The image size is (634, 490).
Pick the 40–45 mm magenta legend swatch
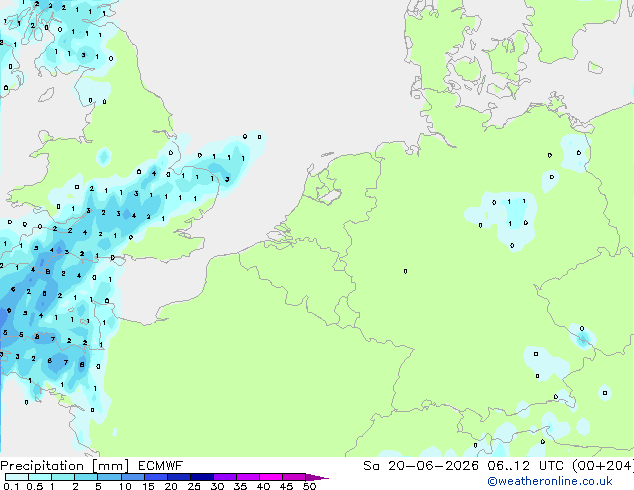coord(271,477)
